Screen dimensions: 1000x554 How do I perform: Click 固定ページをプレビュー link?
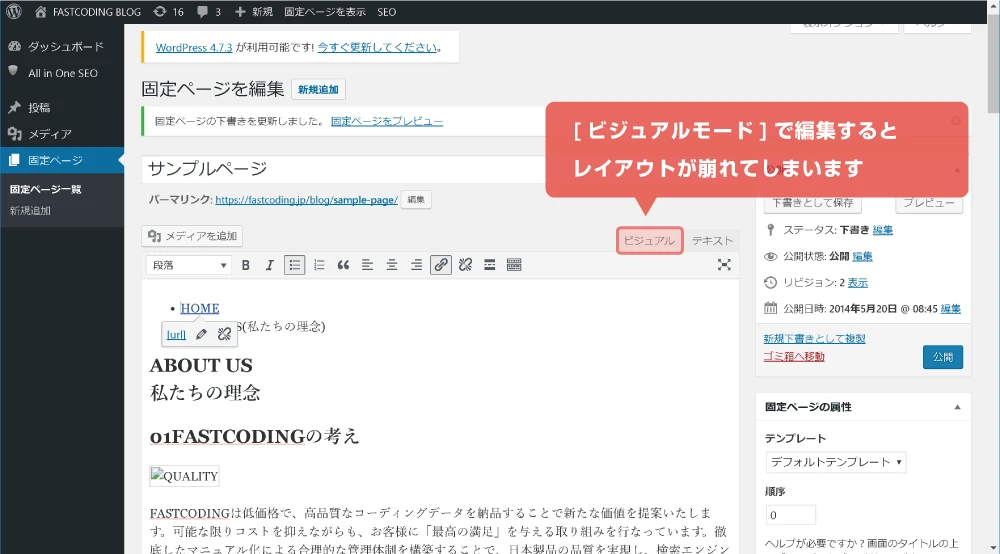[386, 121]
